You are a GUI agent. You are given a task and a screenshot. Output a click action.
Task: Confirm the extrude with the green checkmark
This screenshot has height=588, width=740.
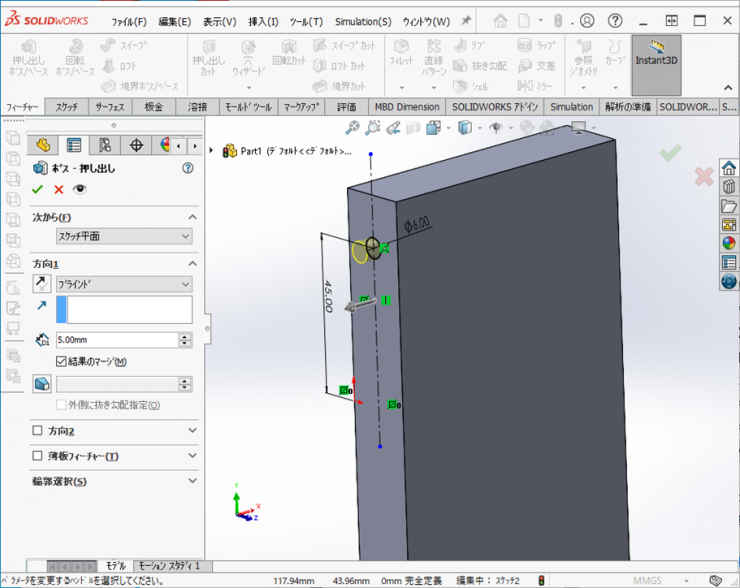(38, 189)
